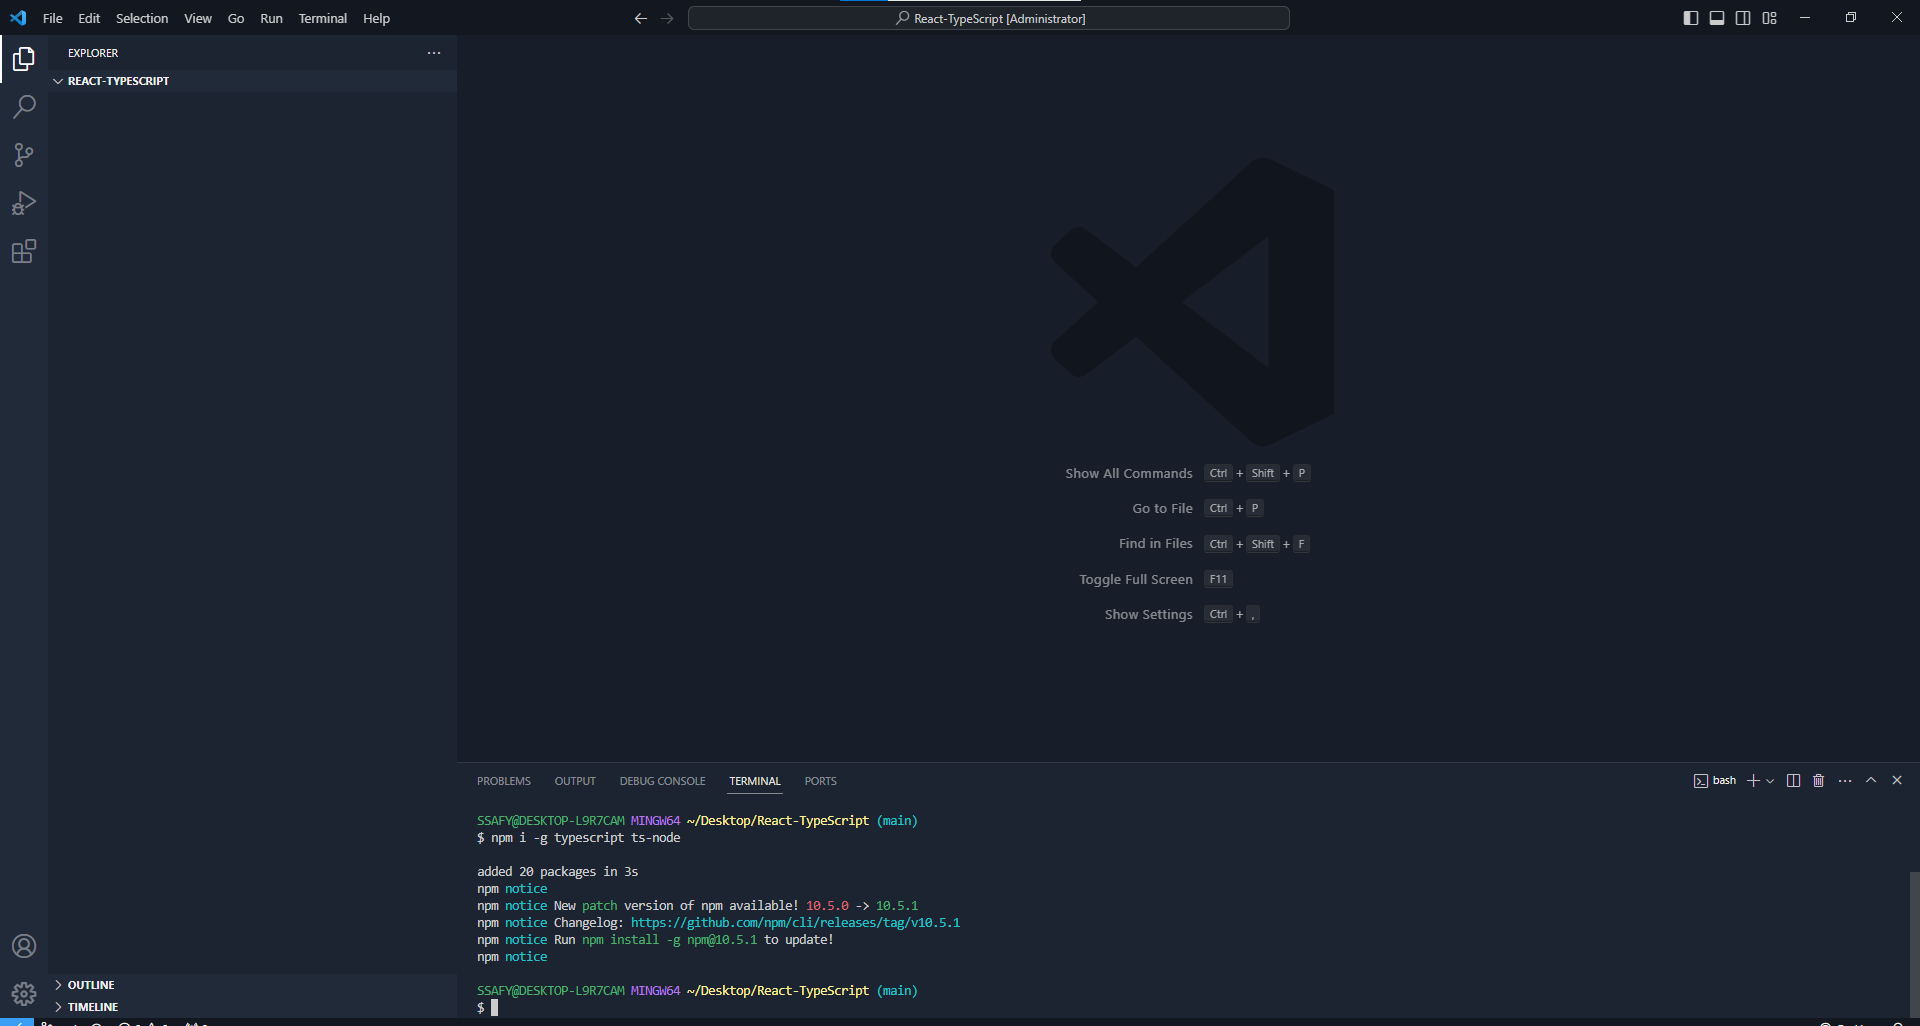
Task: Open the terminal launch profile dropdown arrow
Action: [x=1770, y=781]
